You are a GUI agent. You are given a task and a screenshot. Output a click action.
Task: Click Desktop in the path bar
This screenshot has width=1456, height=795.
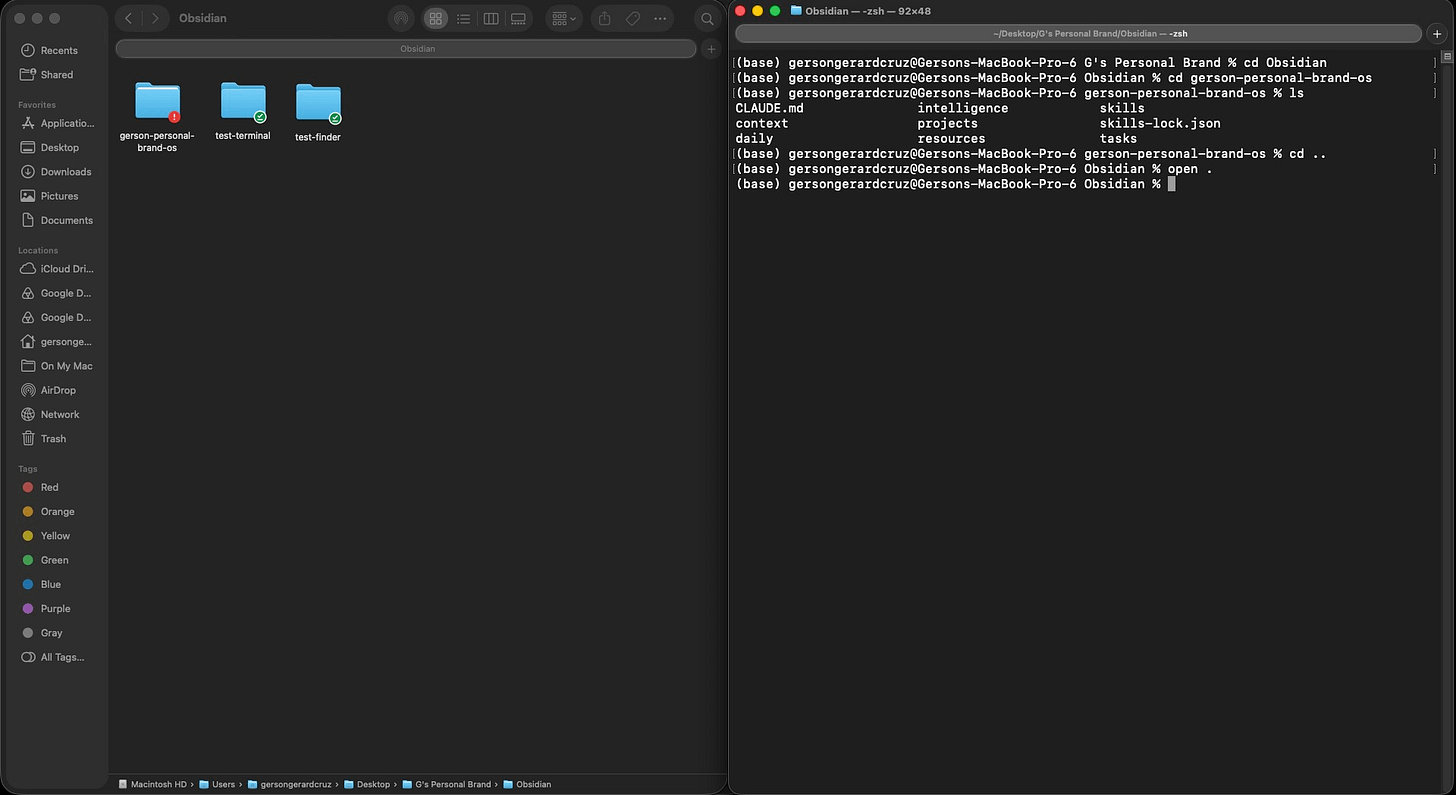(367, 784)
